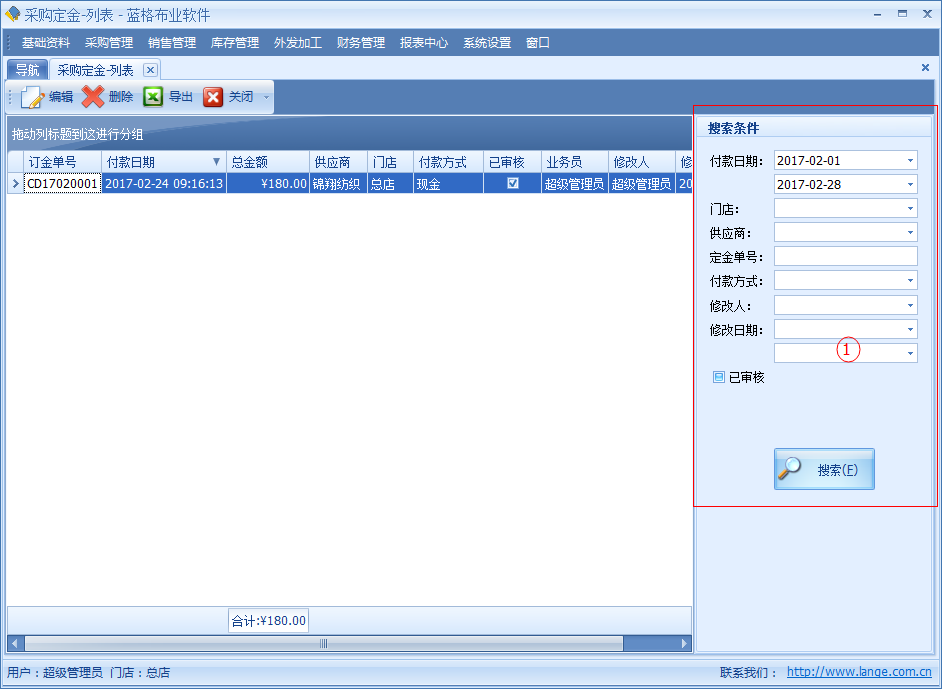
Task: Switch to the 导航 tab
Action: (x=27, y=70)
